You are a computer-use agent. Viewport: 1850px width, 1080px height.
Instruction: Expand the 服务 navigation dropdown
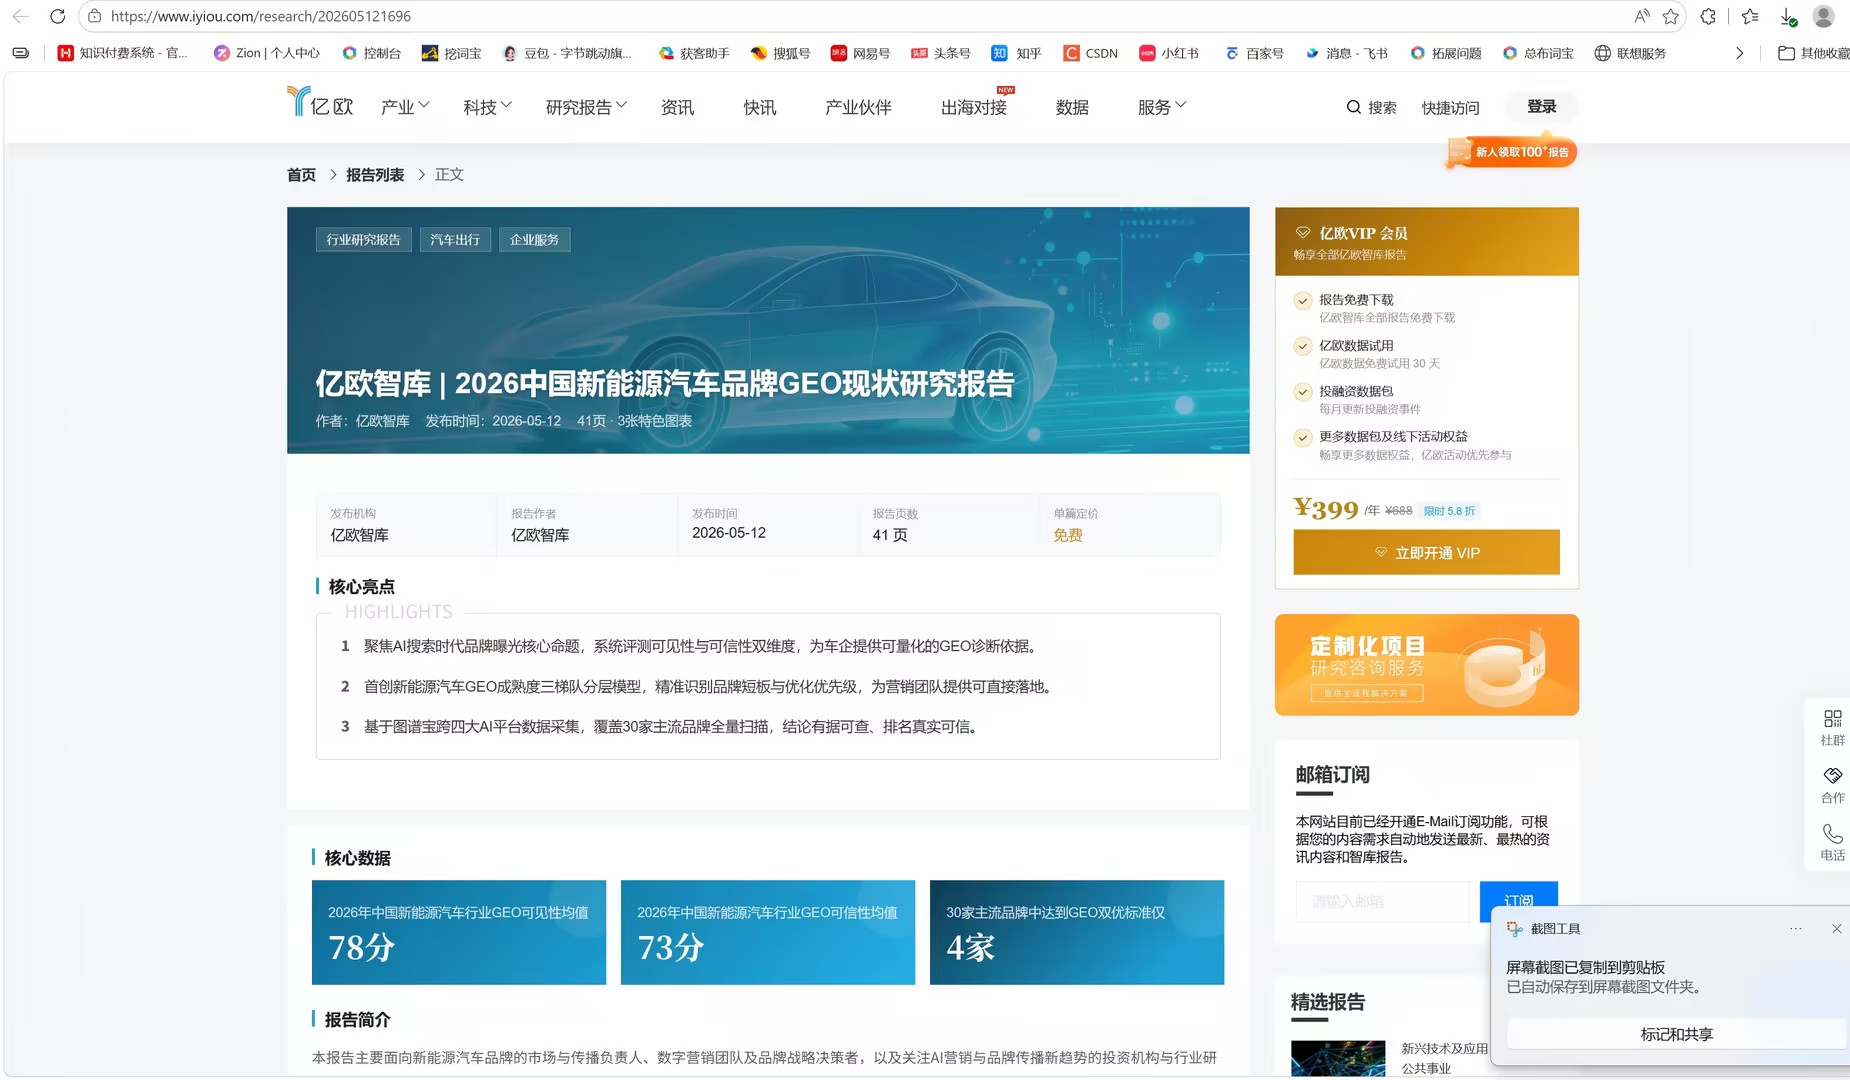click(x=1162, y=107)
